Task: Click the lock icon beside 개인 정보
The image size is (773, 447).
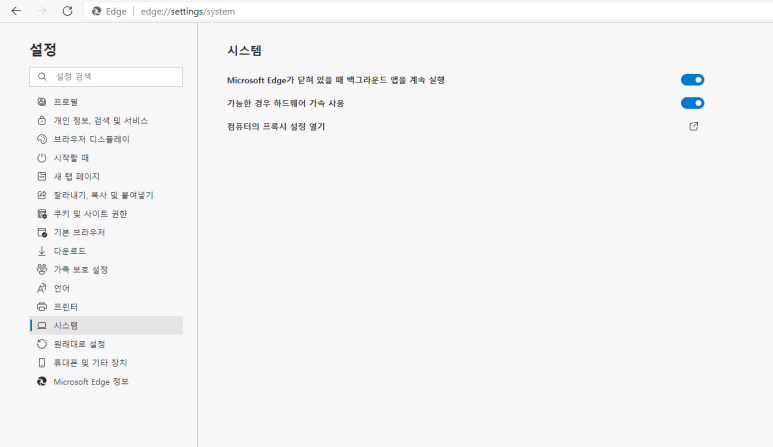Action: click(x=42, y=121)
